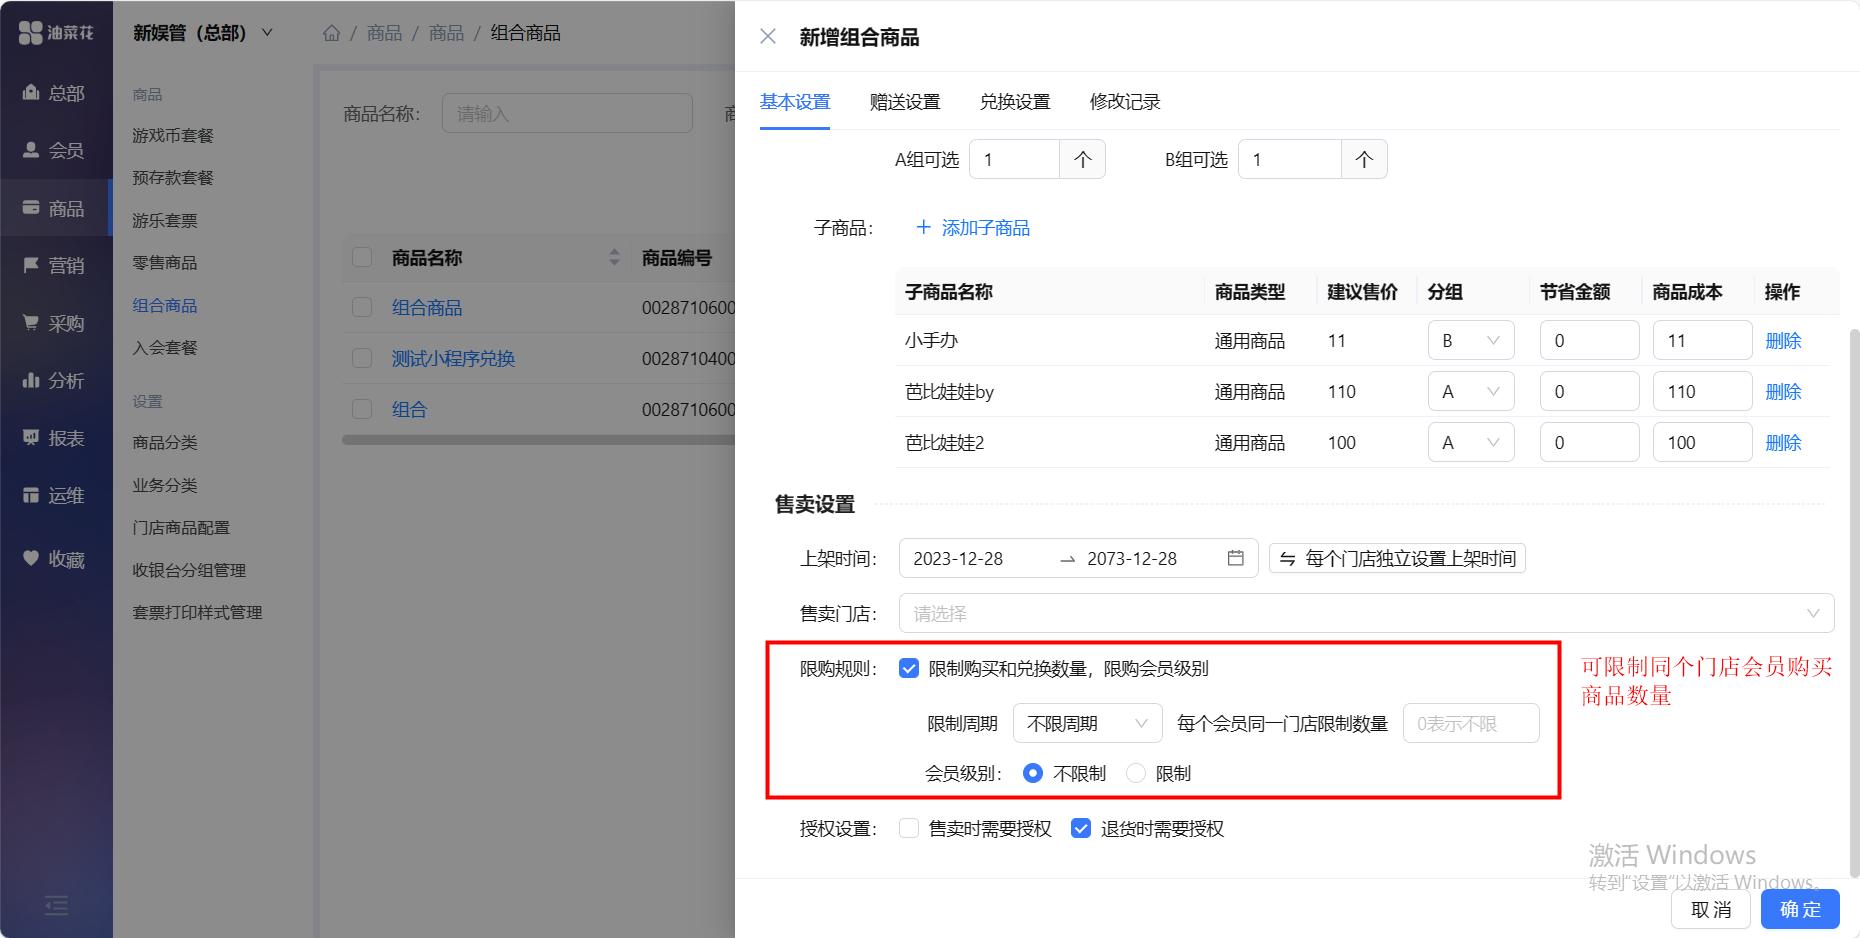Open 预存款套餐 menu item
1860x938 pixels.
(x=173, y=177)
